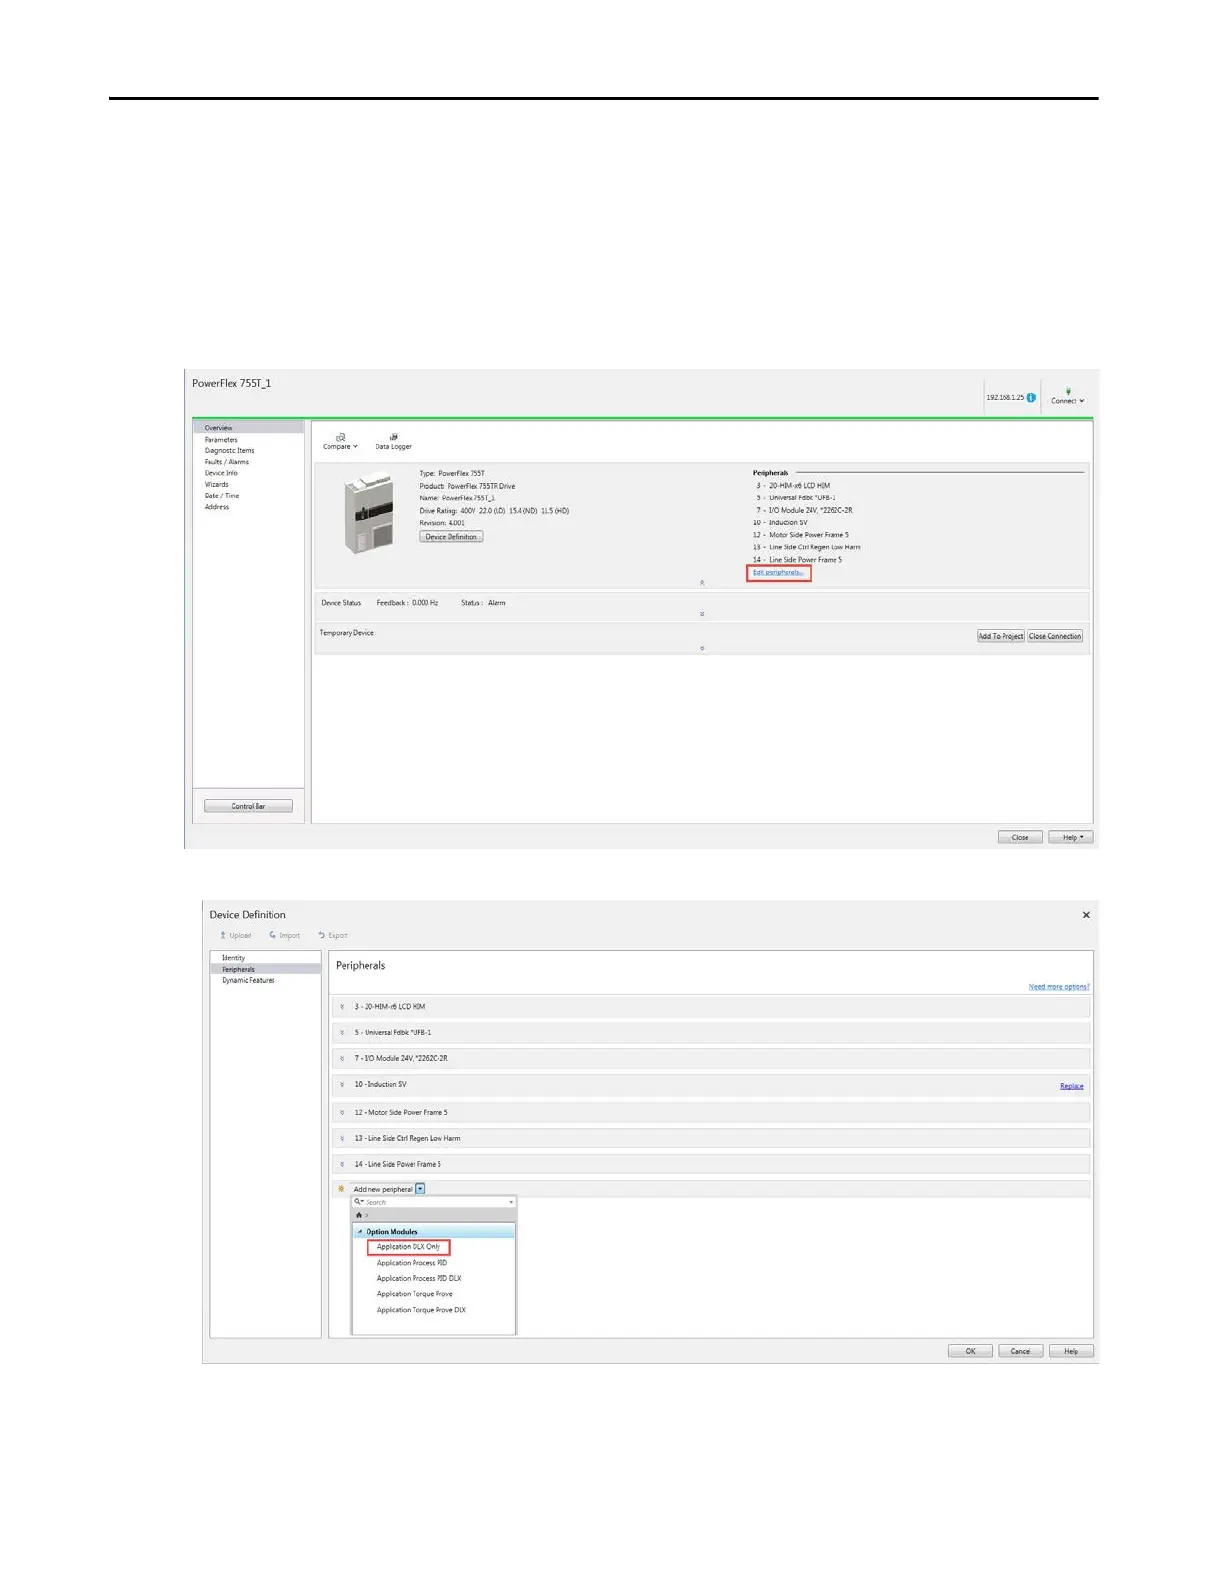Open the search field dropdown arrow

(511, 1202)
